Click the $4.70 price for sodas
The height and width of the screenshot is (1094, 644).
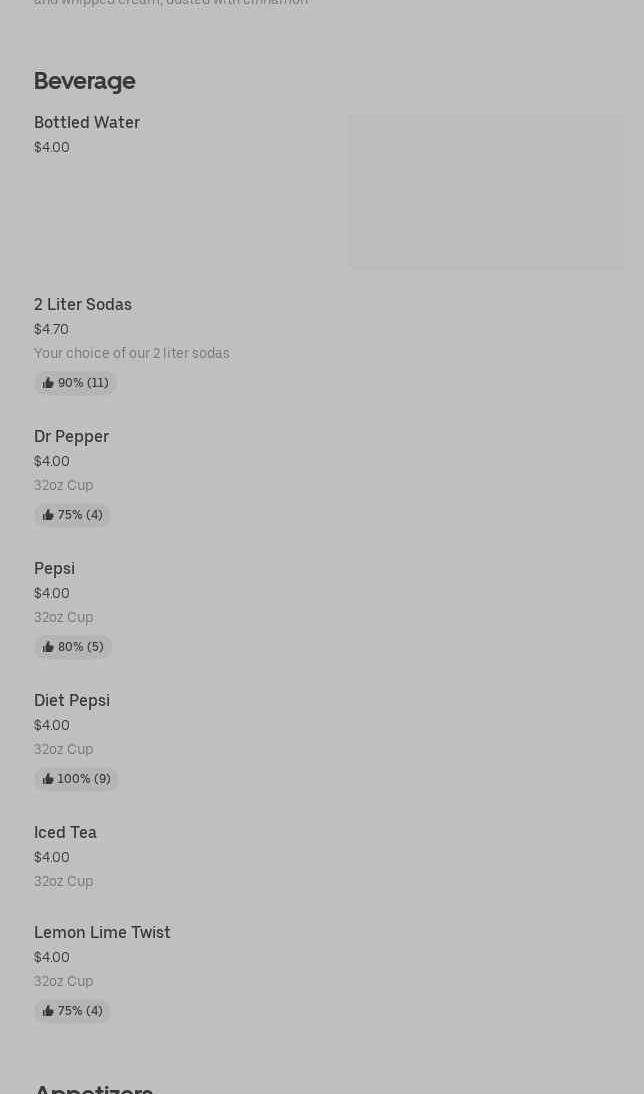[x=52, y=329]
